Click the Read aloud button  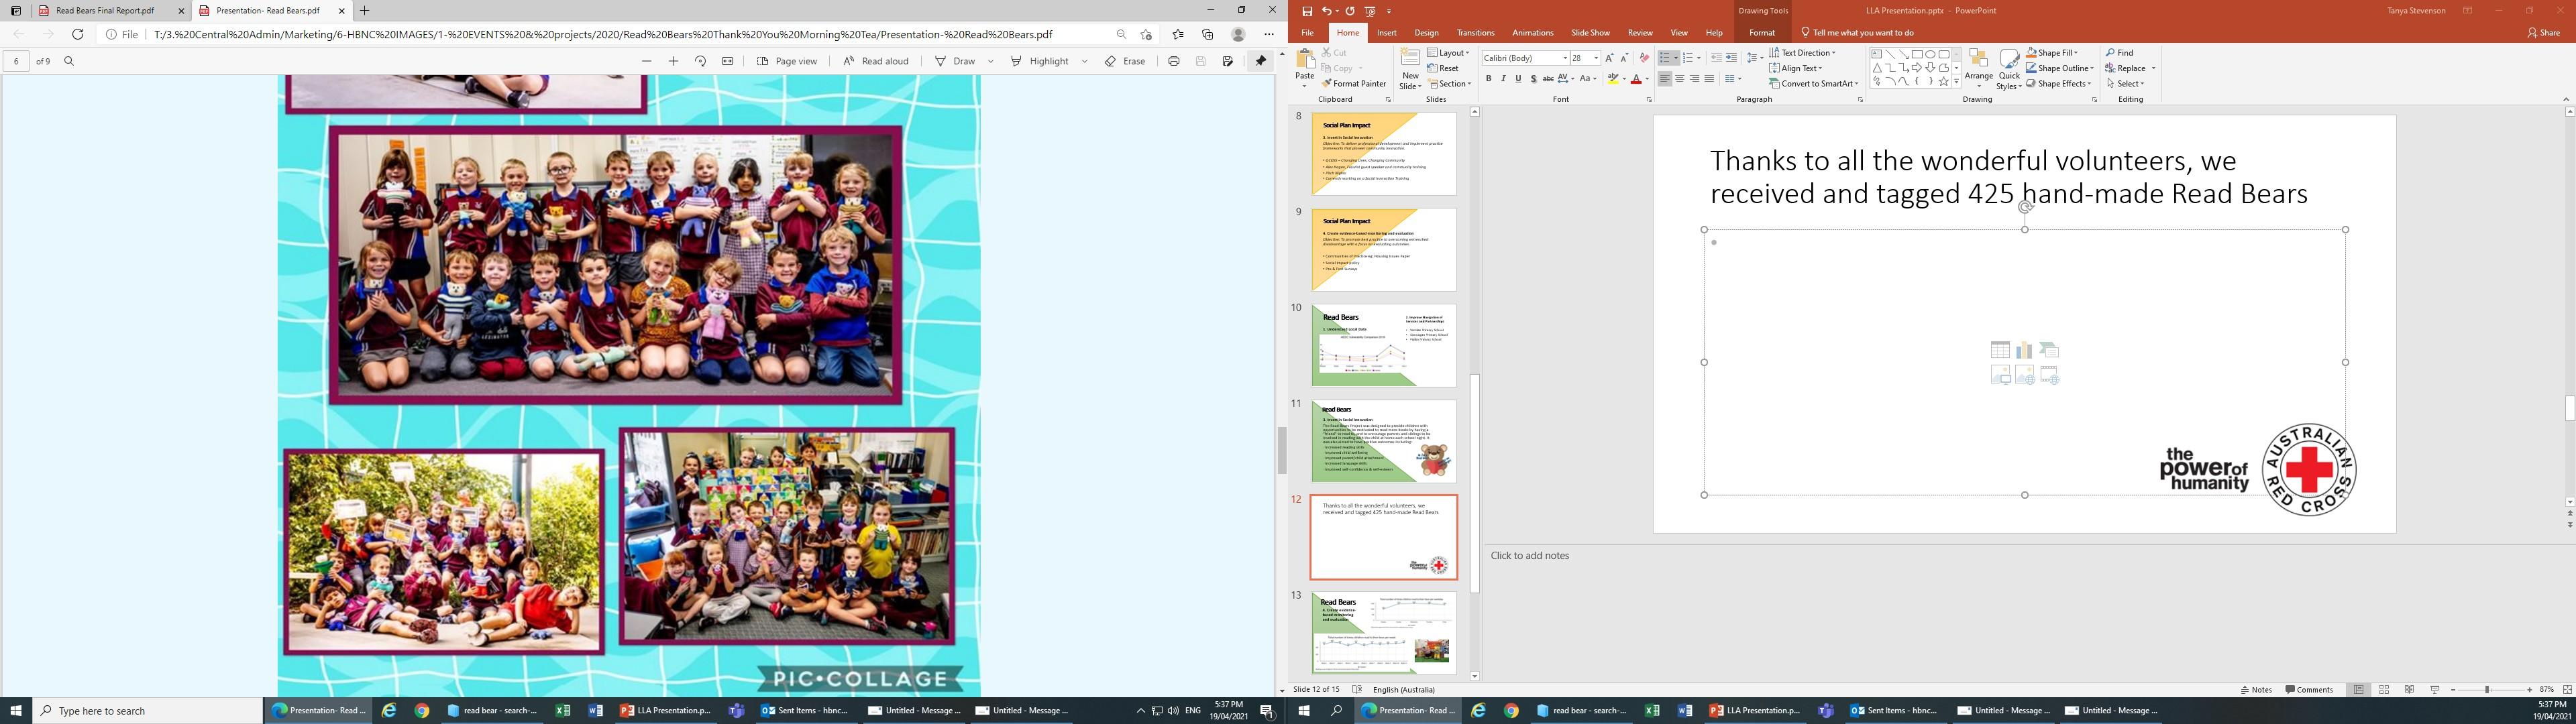coord(875,61)
